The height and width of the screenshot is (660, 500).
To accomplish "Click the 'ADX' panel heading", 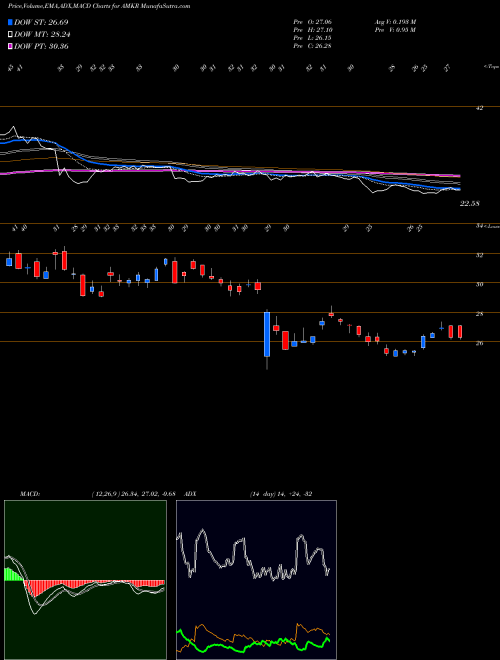I will click(x=191, y=494).
